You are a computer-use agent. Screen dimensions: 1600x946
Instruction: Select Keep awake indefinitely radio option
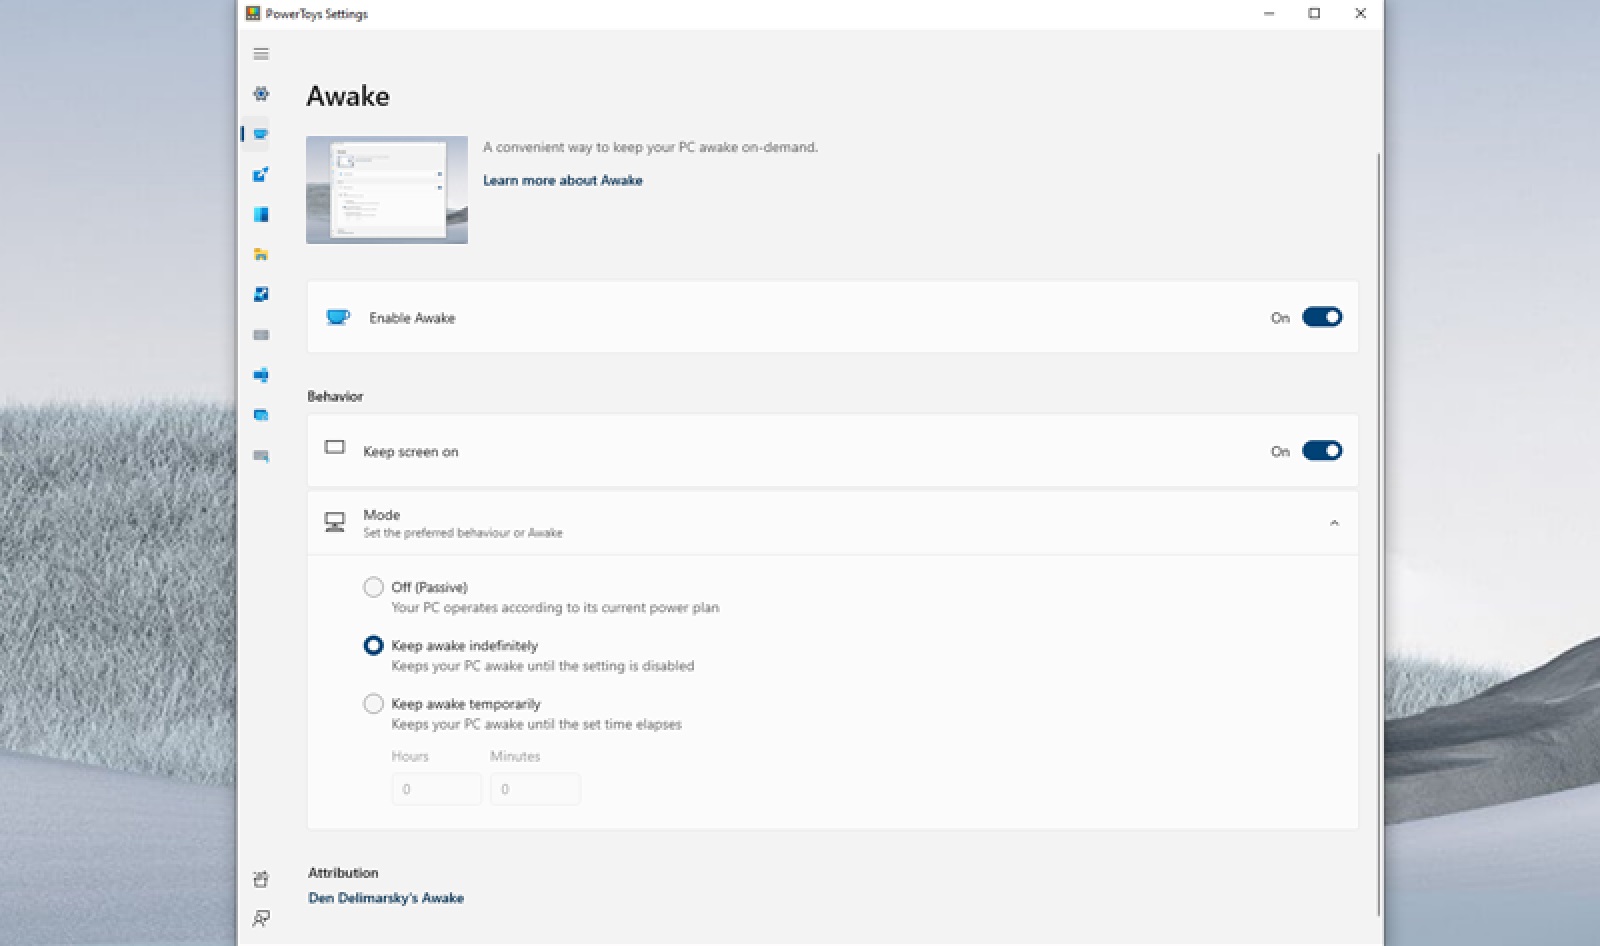[x=373, y=646]
